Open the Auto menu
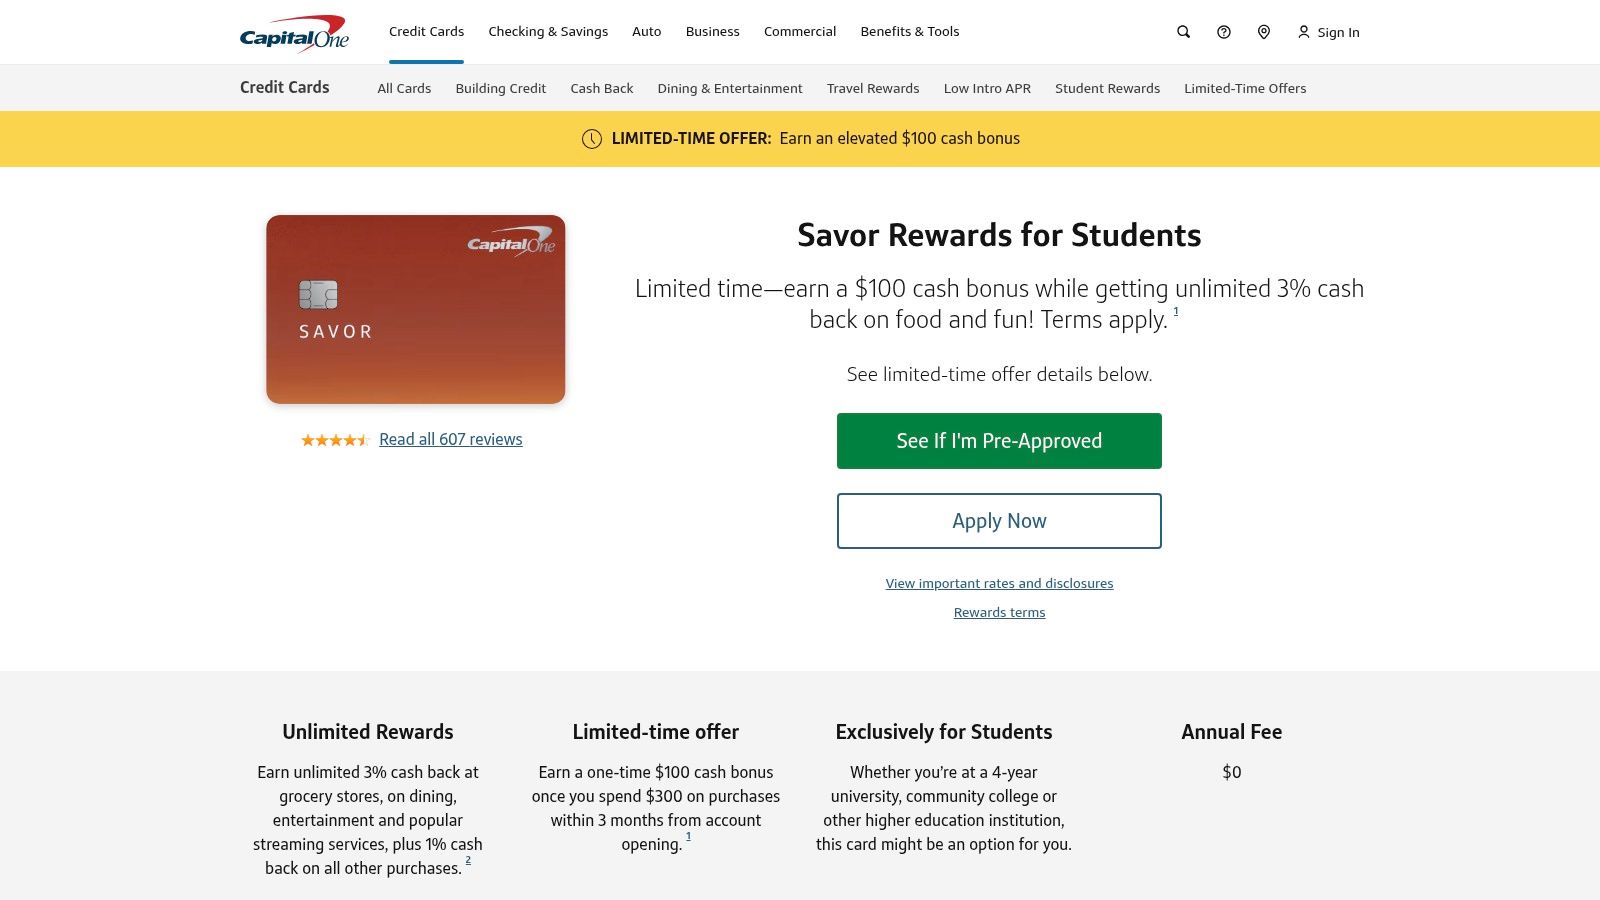 click(x=647, y=32)
